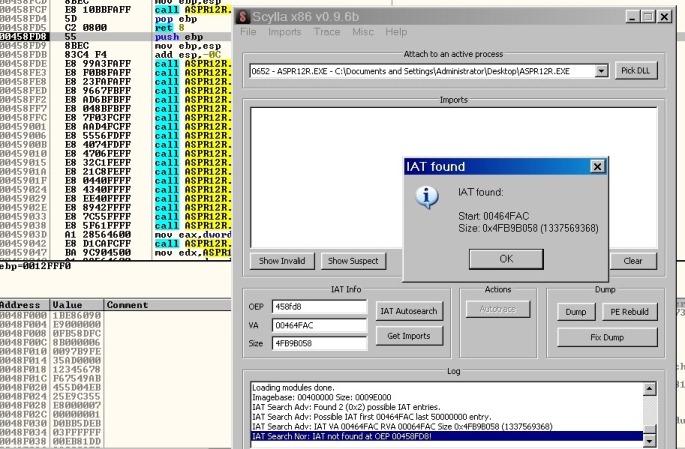Click the IAT Size input field
This screenshot has height=449, width=685.
coord(319,343)
